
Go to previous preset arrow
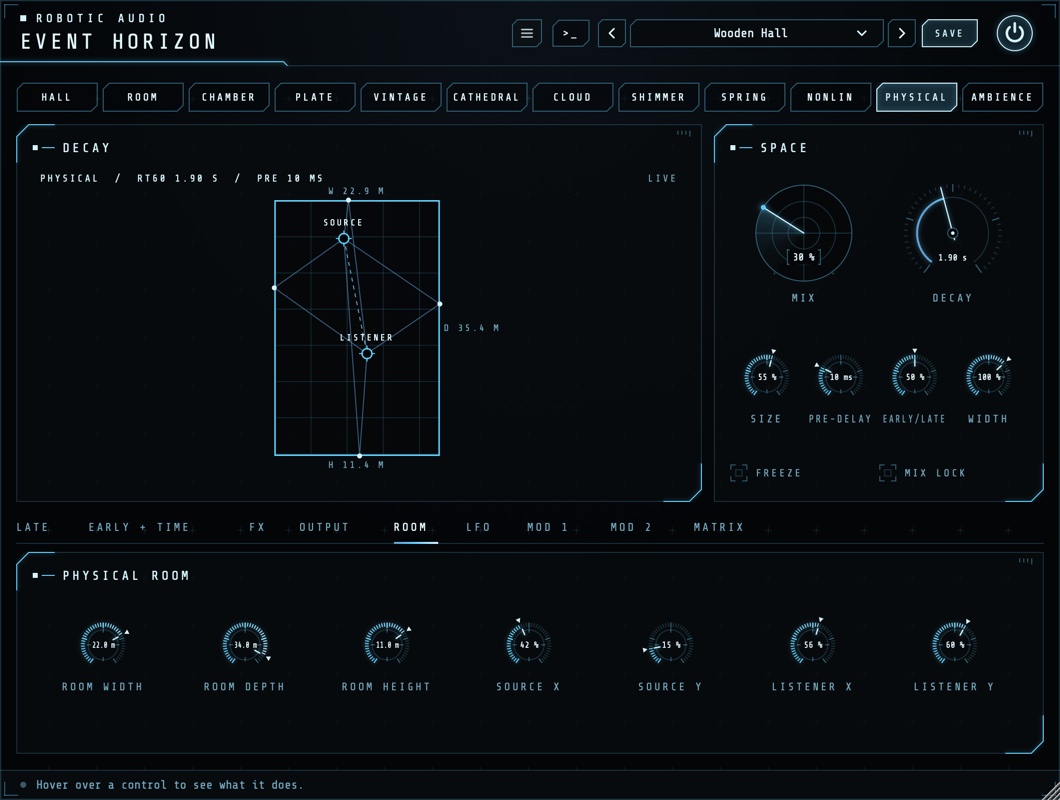click(x=612, y=33)
